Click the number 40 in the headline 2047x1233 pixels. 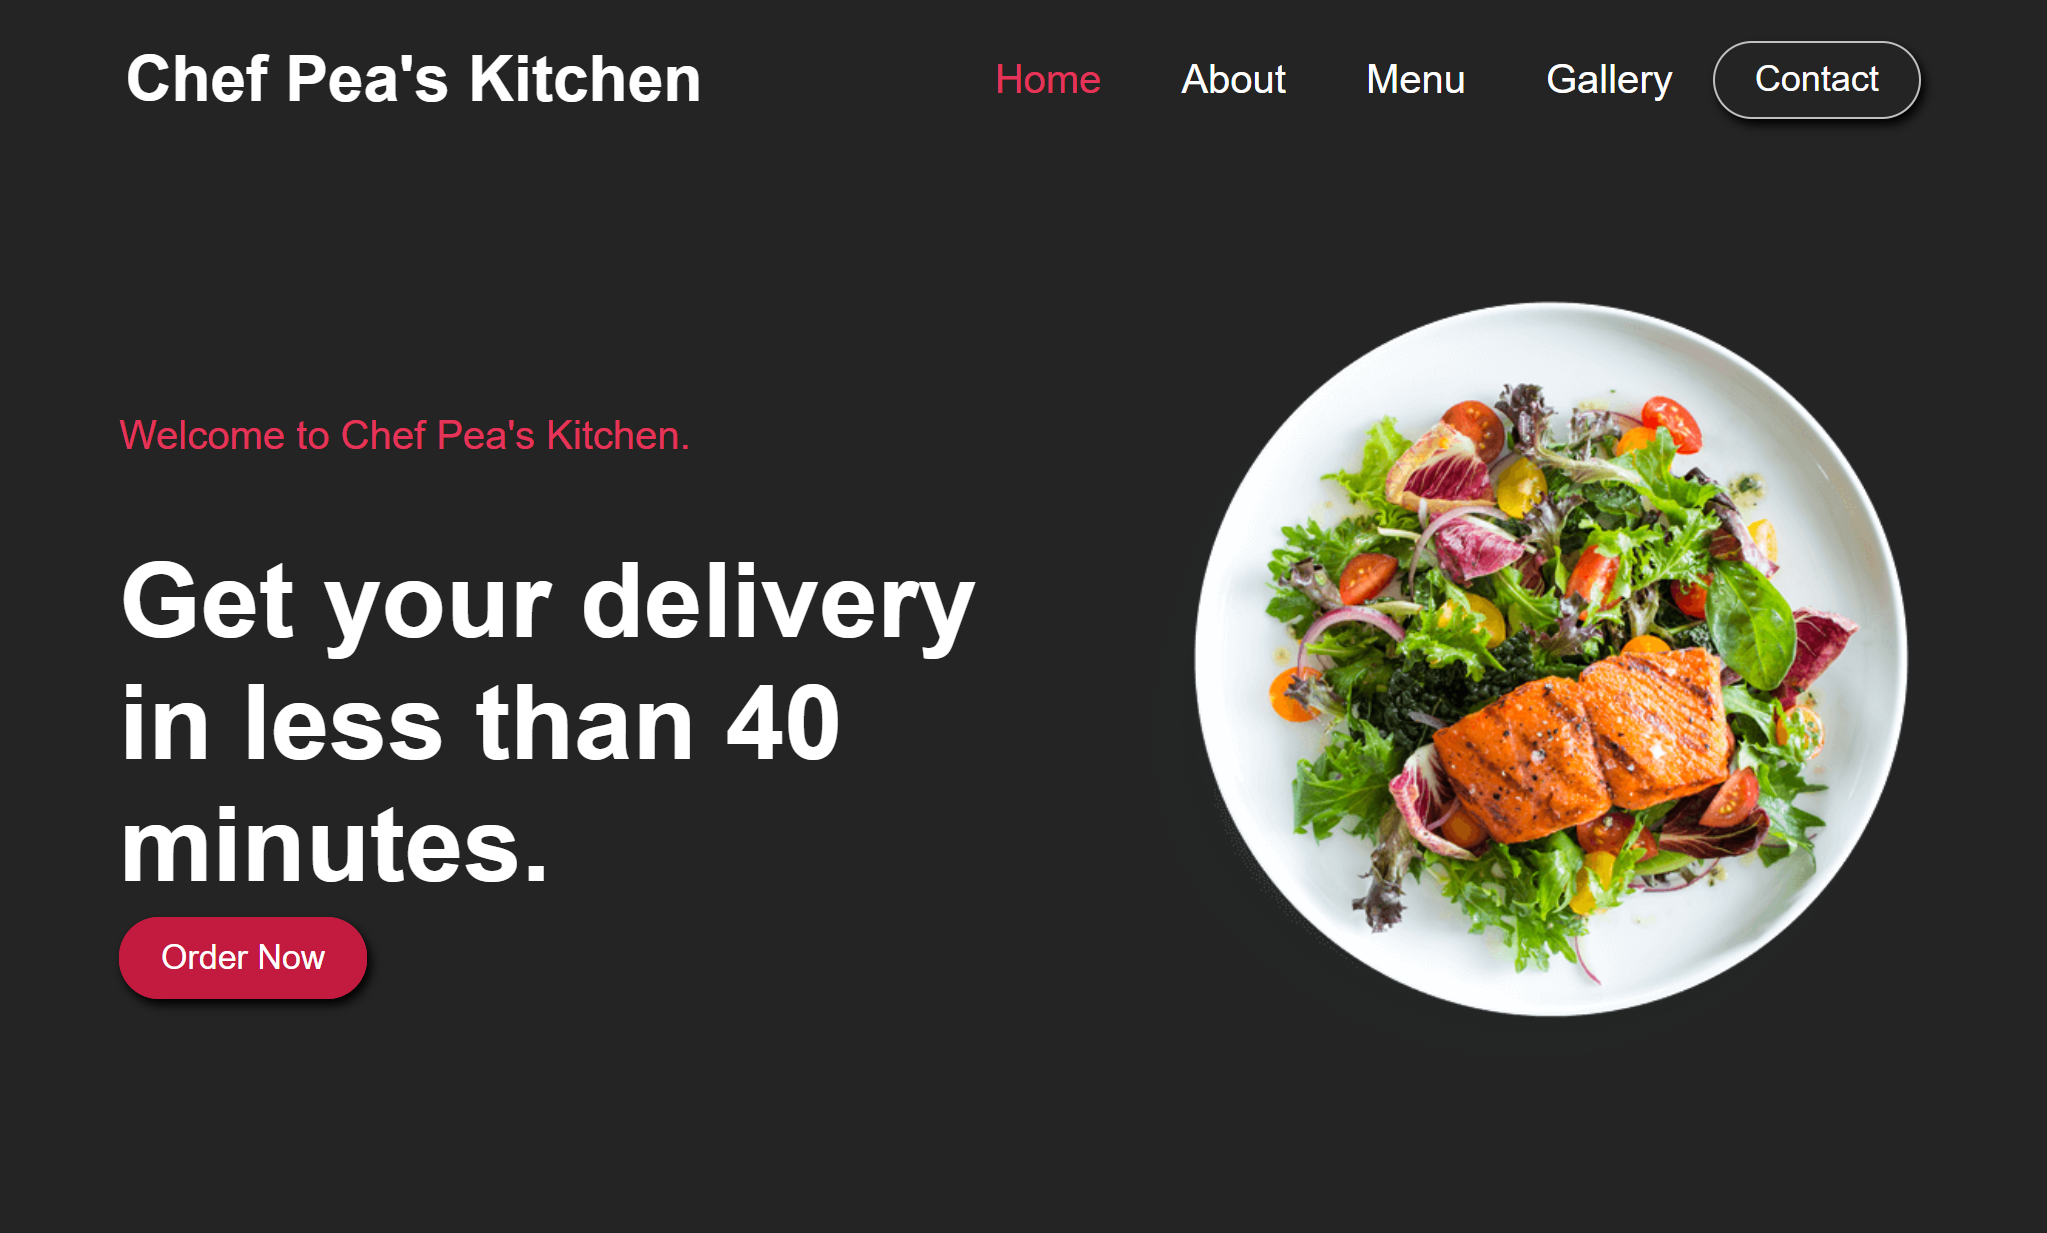coord(783,723)
